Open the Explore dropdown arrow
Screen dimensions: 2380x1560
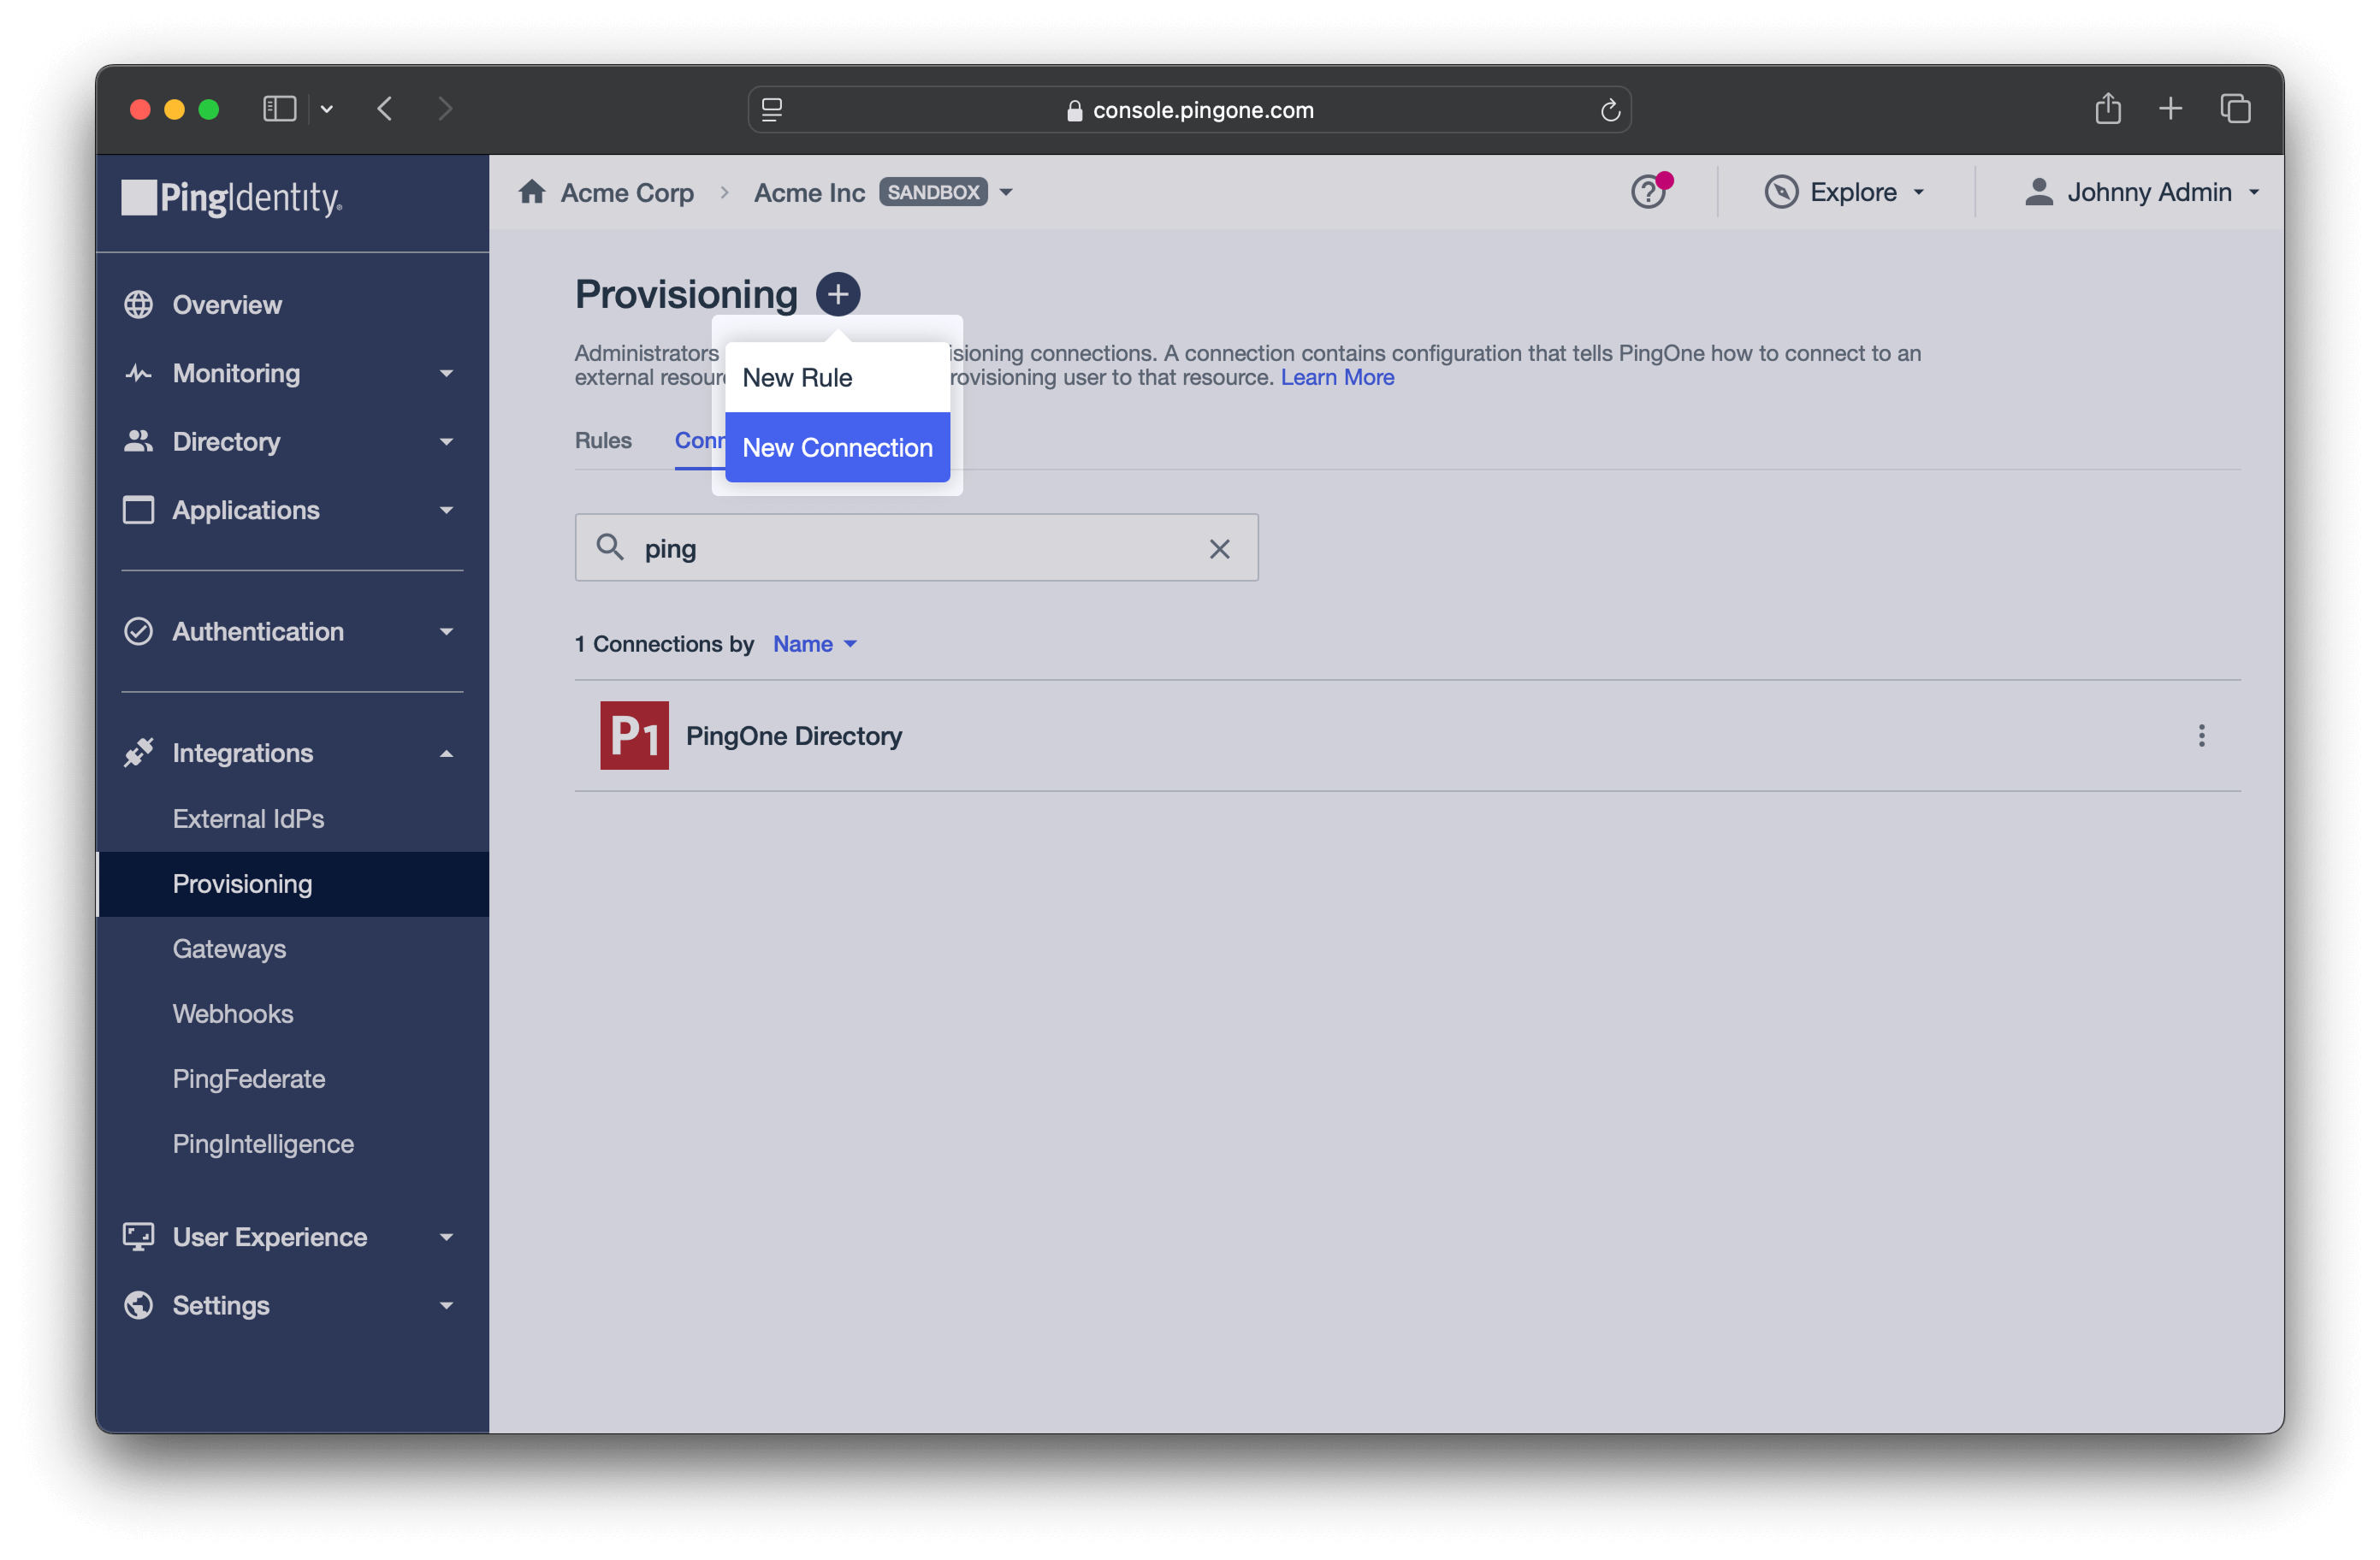point(1919,192)
